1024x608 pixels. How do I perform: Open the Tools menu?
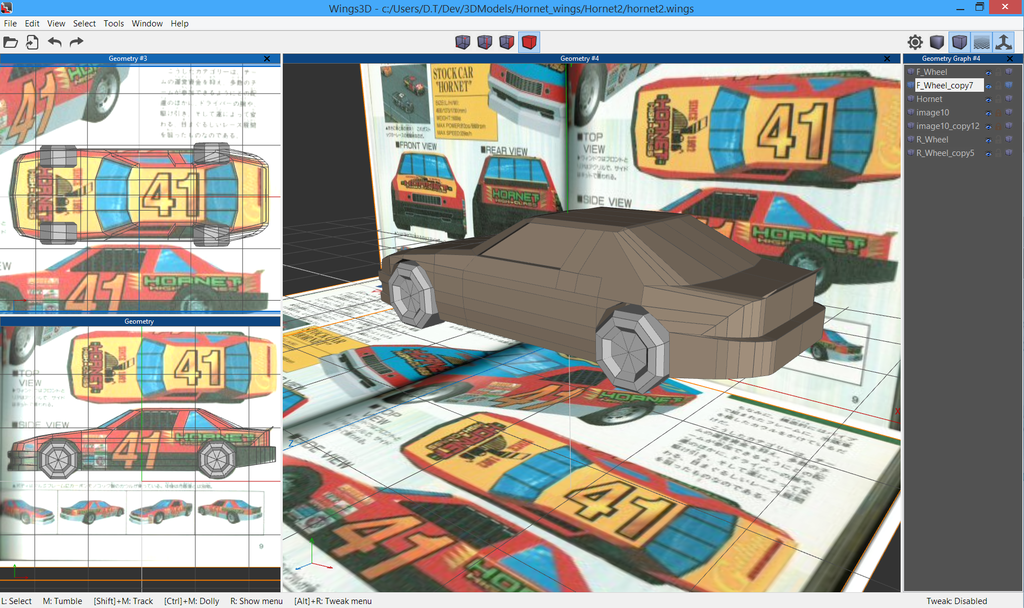point(114,23)
